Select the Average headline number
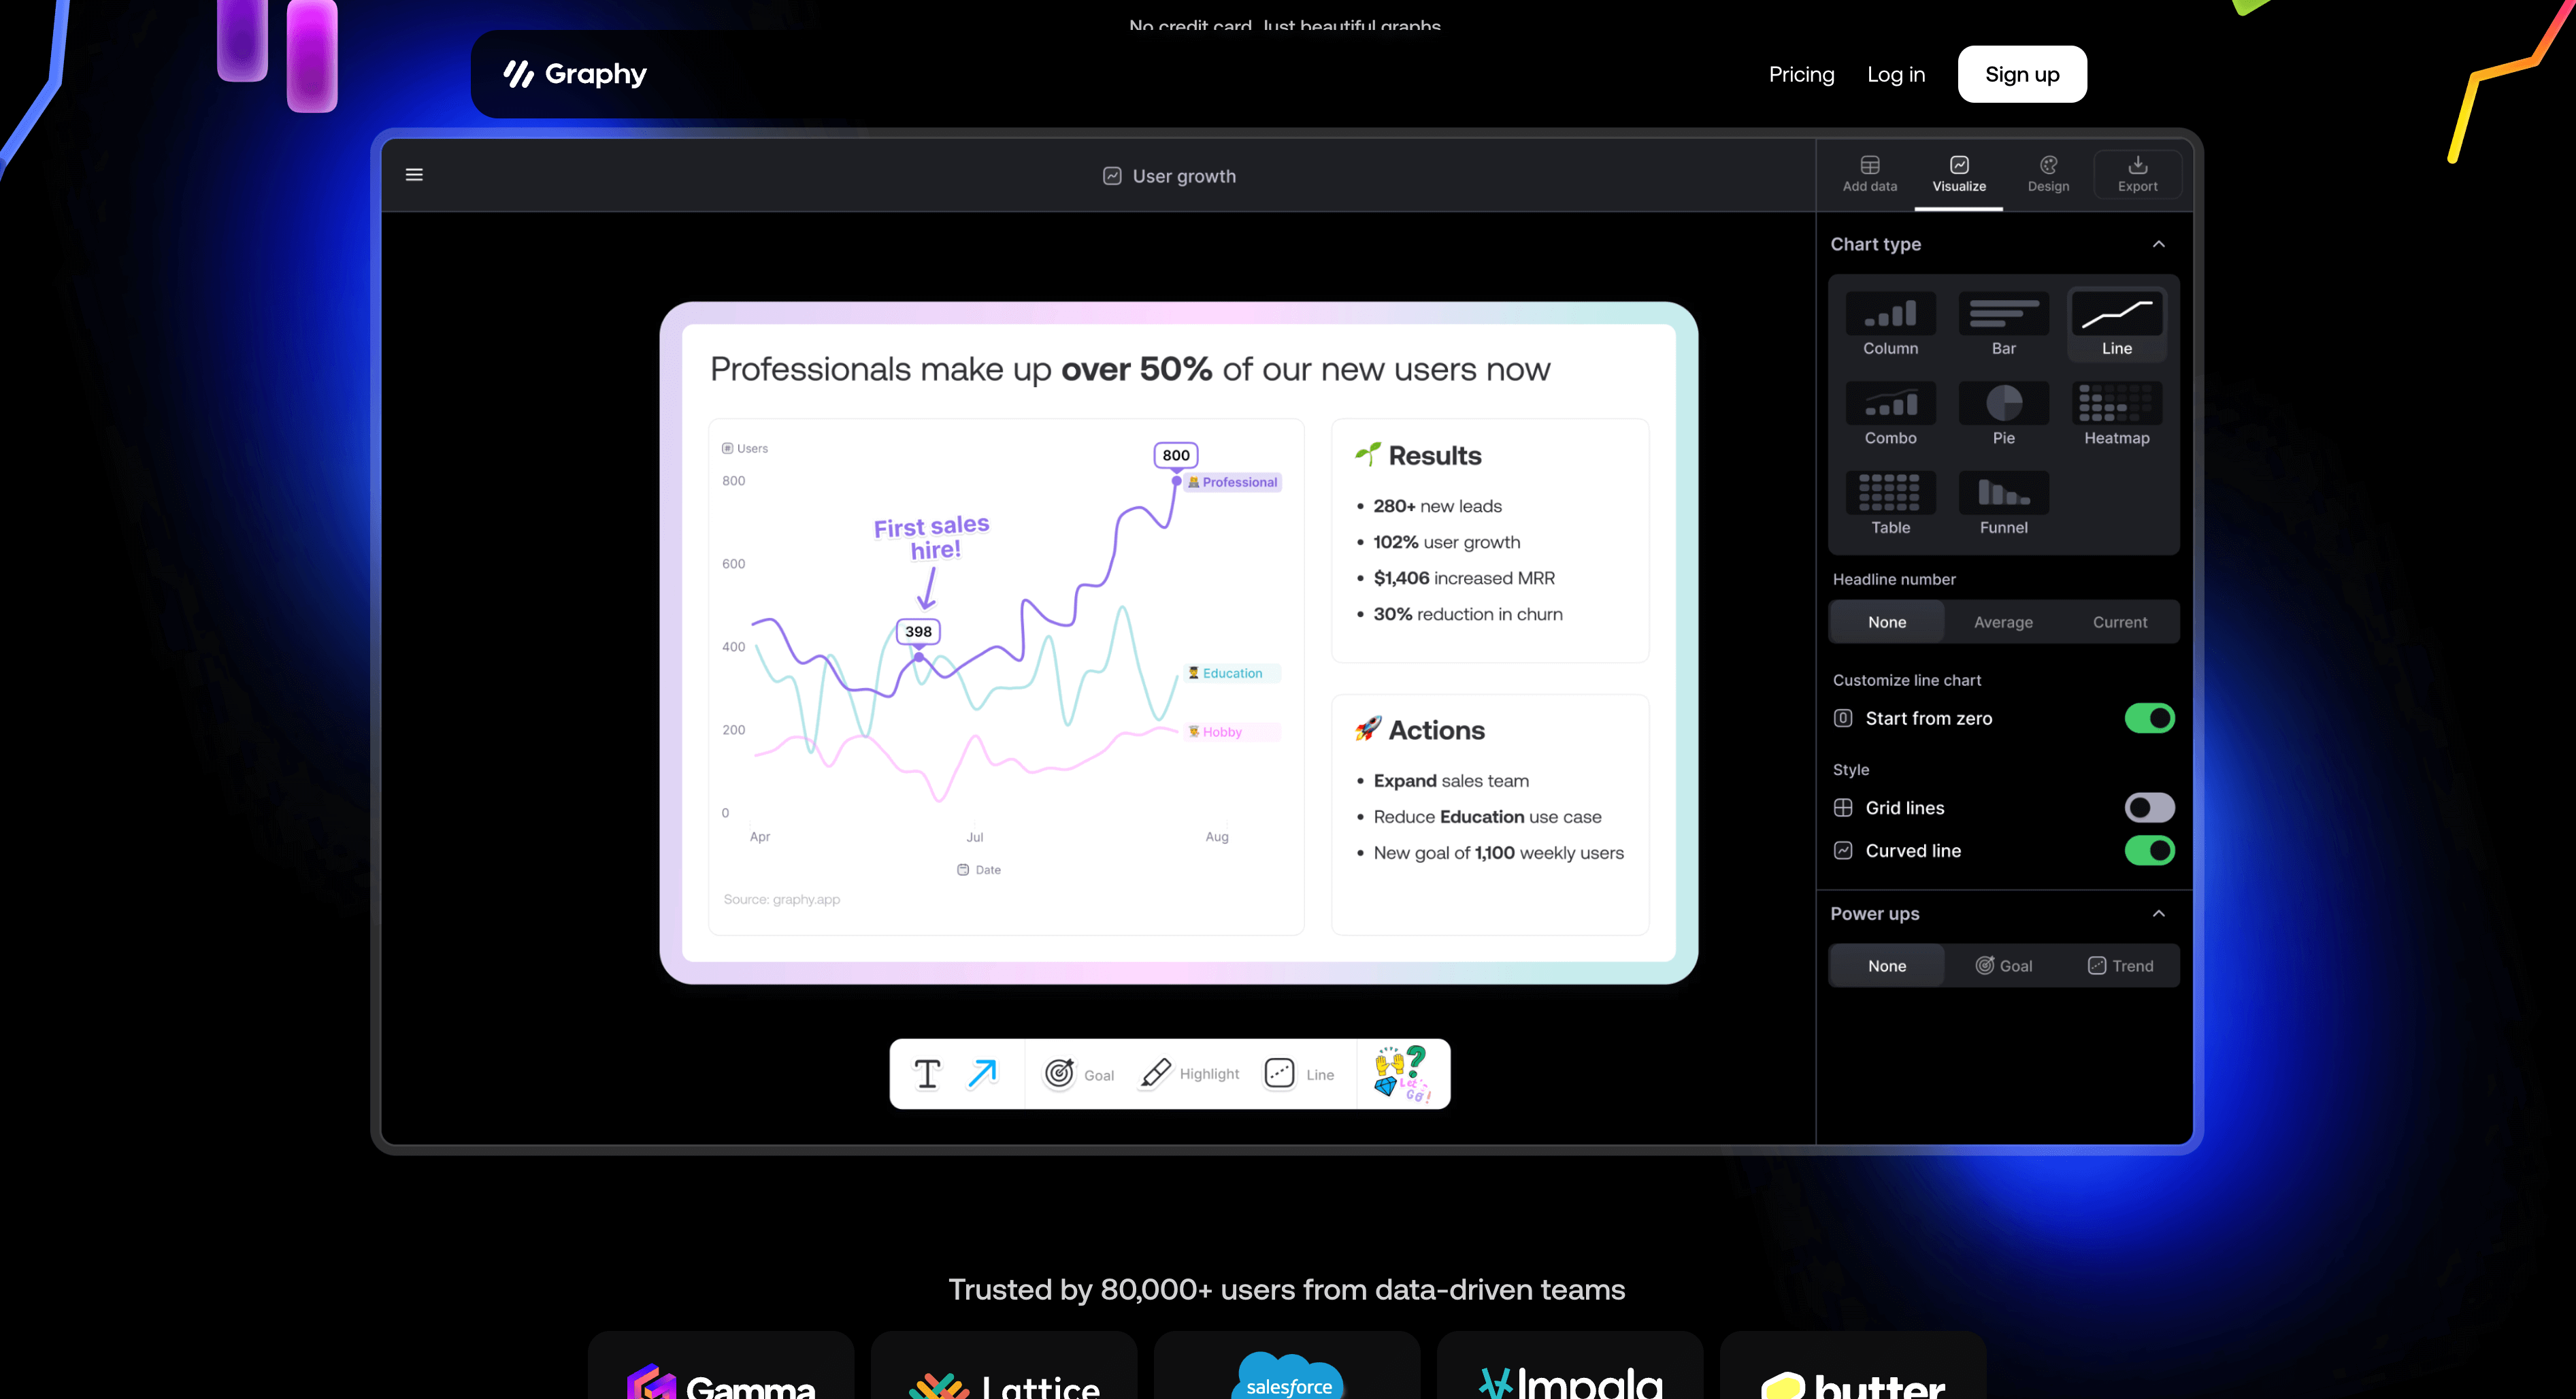 tap(2002, 621)
